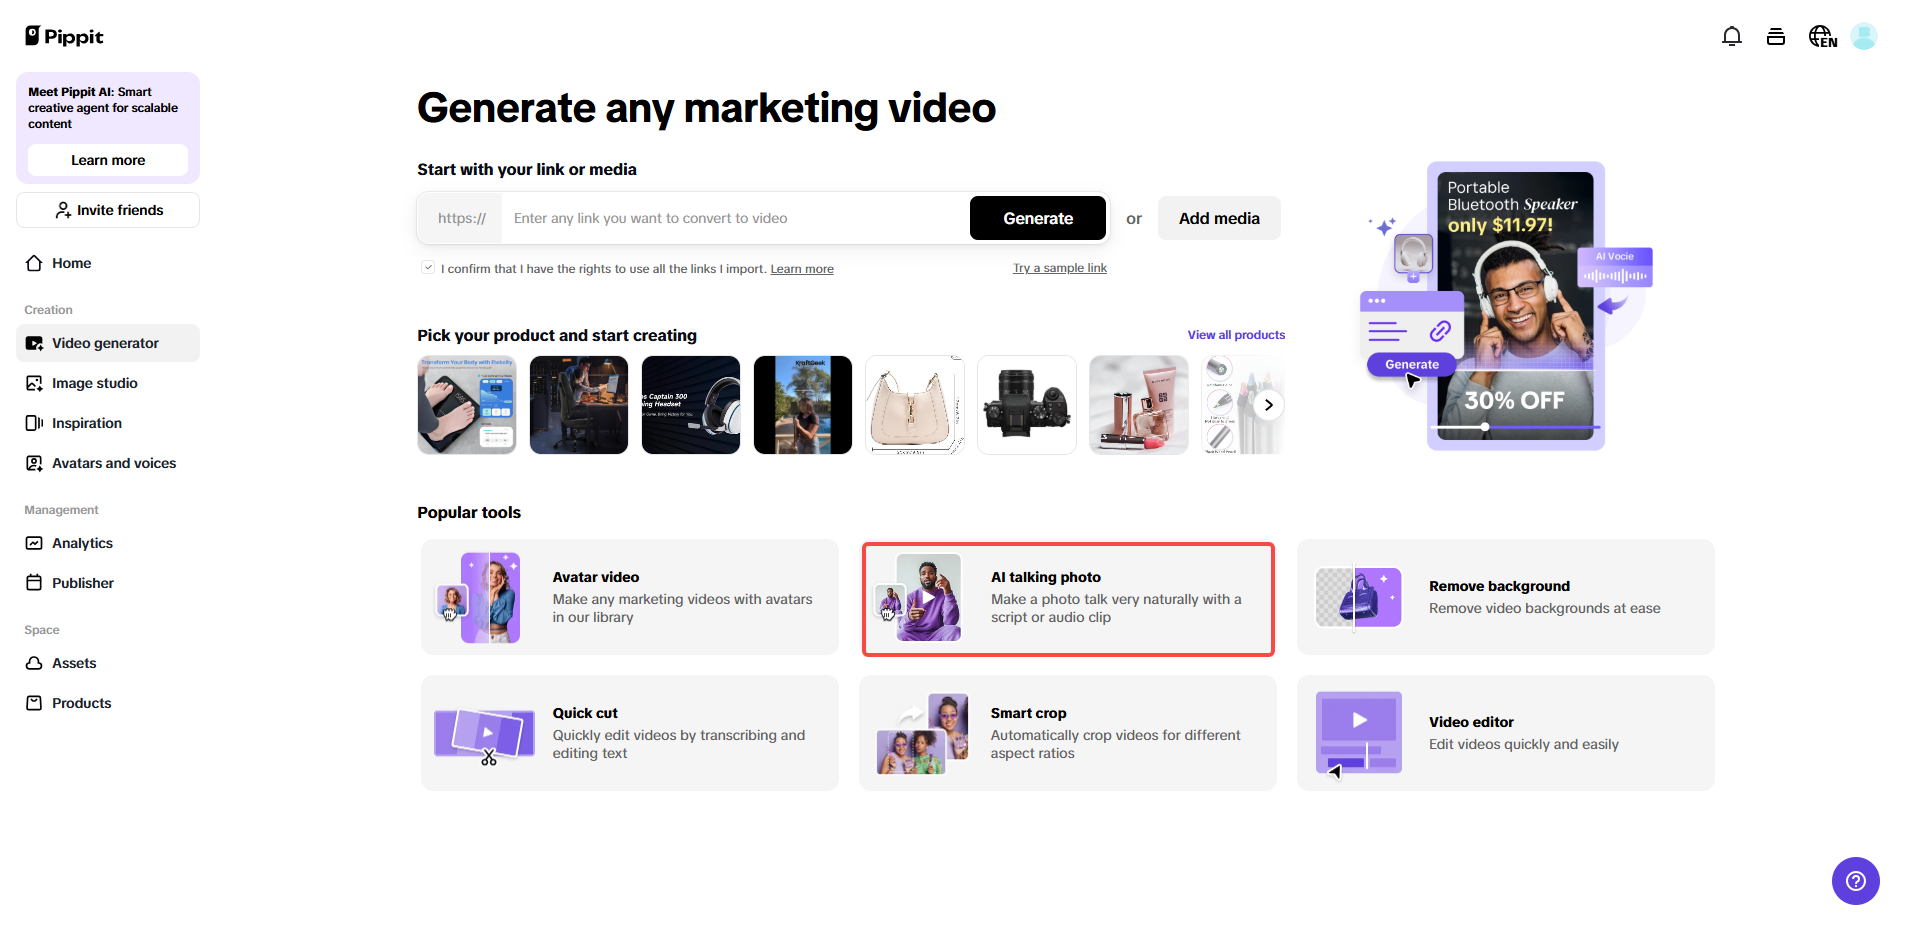Open View all products link
Screen dimensions: 1919x943
tap(1236, 335)
